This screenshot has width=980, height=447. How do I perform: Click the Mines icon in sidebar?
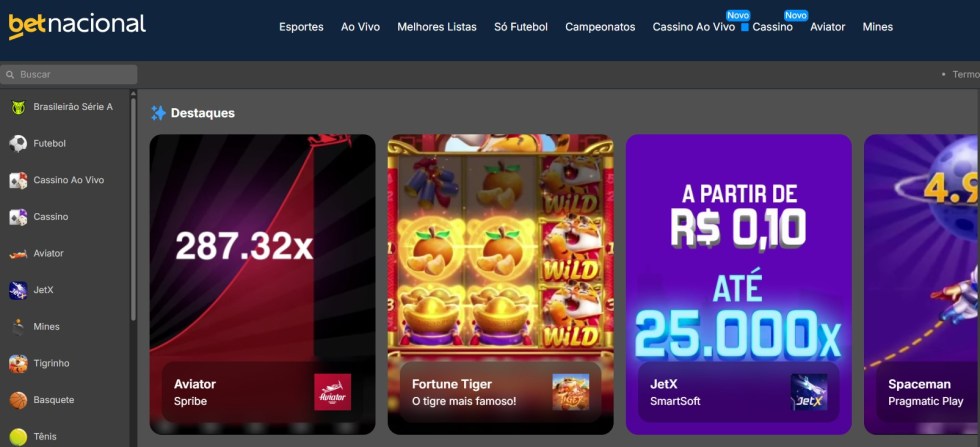(x=18, y=327)
